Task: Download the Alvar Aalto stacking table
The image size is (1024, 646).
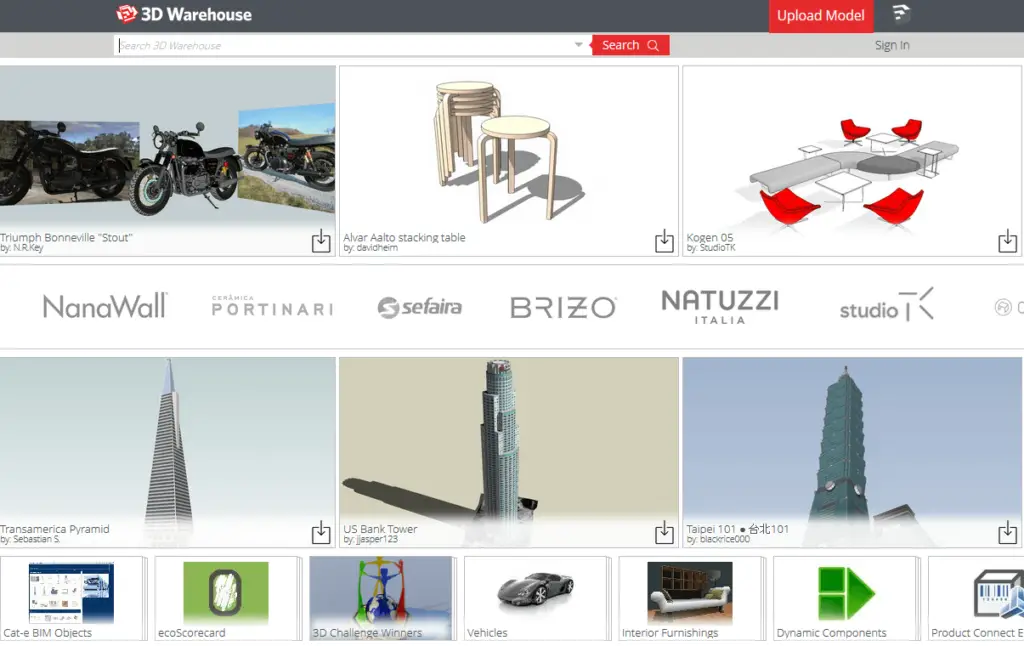Action: (663, 241)
